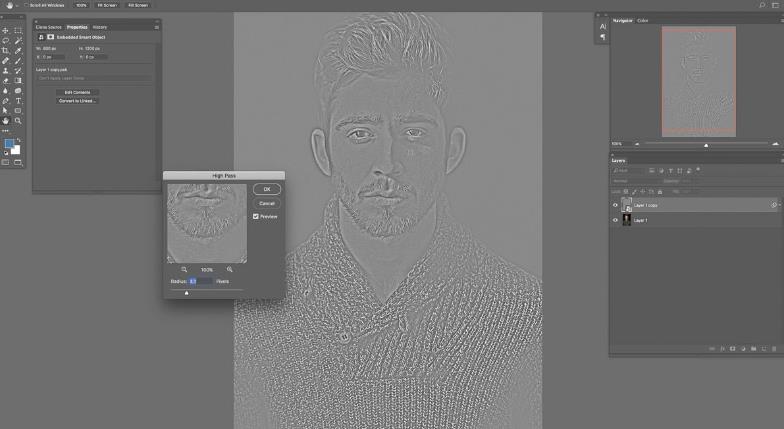
Task: Click the 100% button in options bar
Action: (x=81, y=5)
